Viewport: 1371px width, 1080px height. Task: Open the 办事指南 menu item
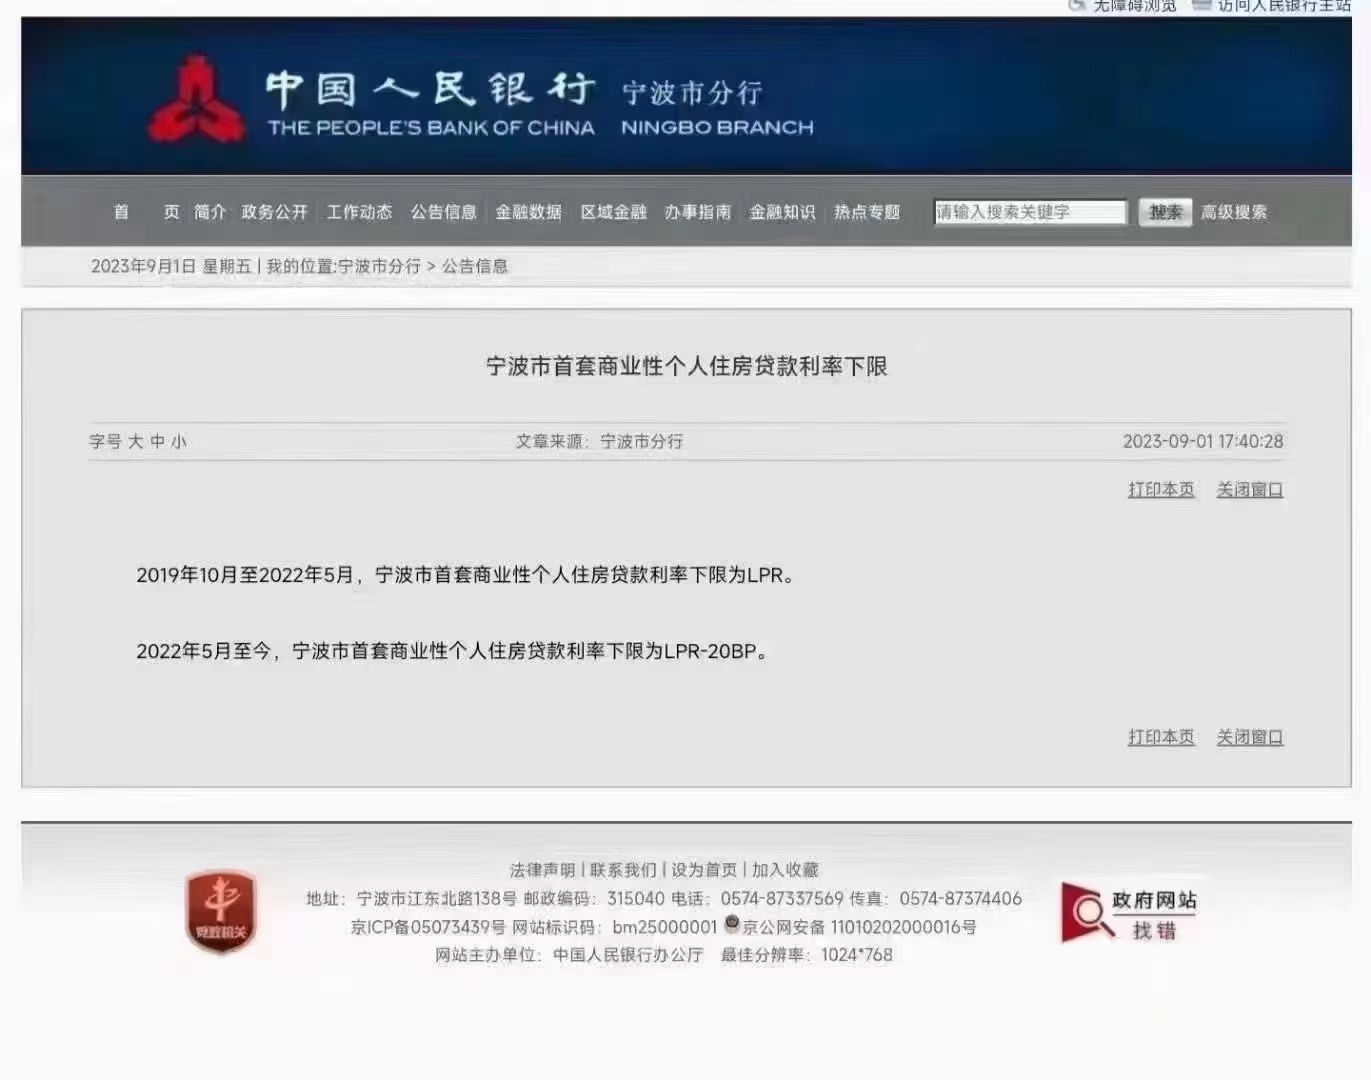click(698, 212)
